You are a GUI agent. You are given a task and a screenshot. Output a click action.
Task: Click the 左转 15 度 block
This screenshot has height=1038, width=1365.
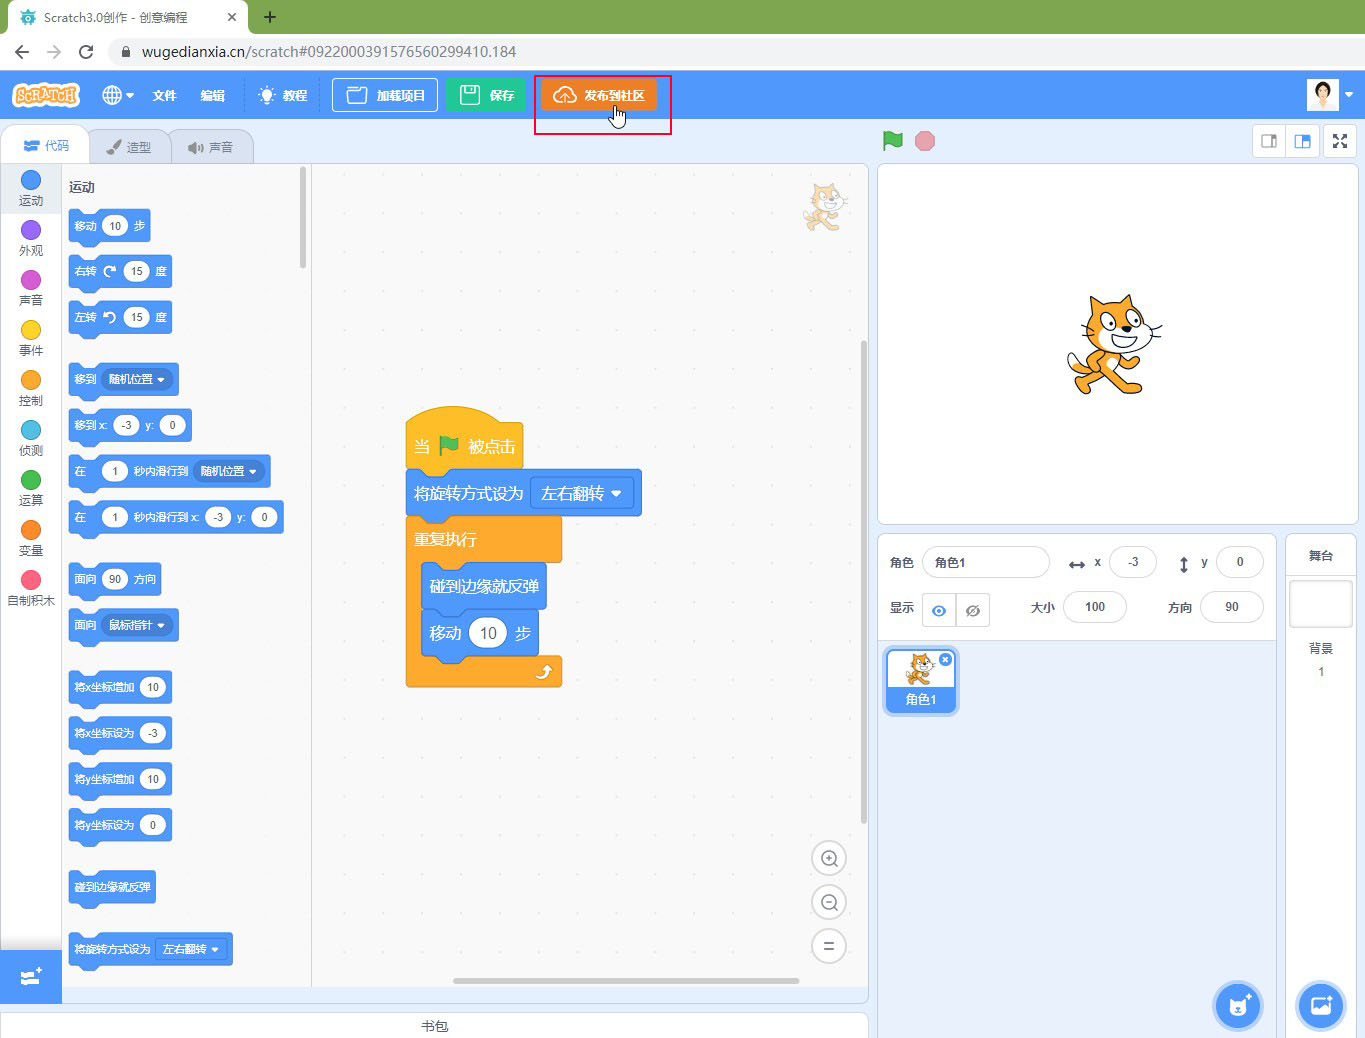point(120,317)
